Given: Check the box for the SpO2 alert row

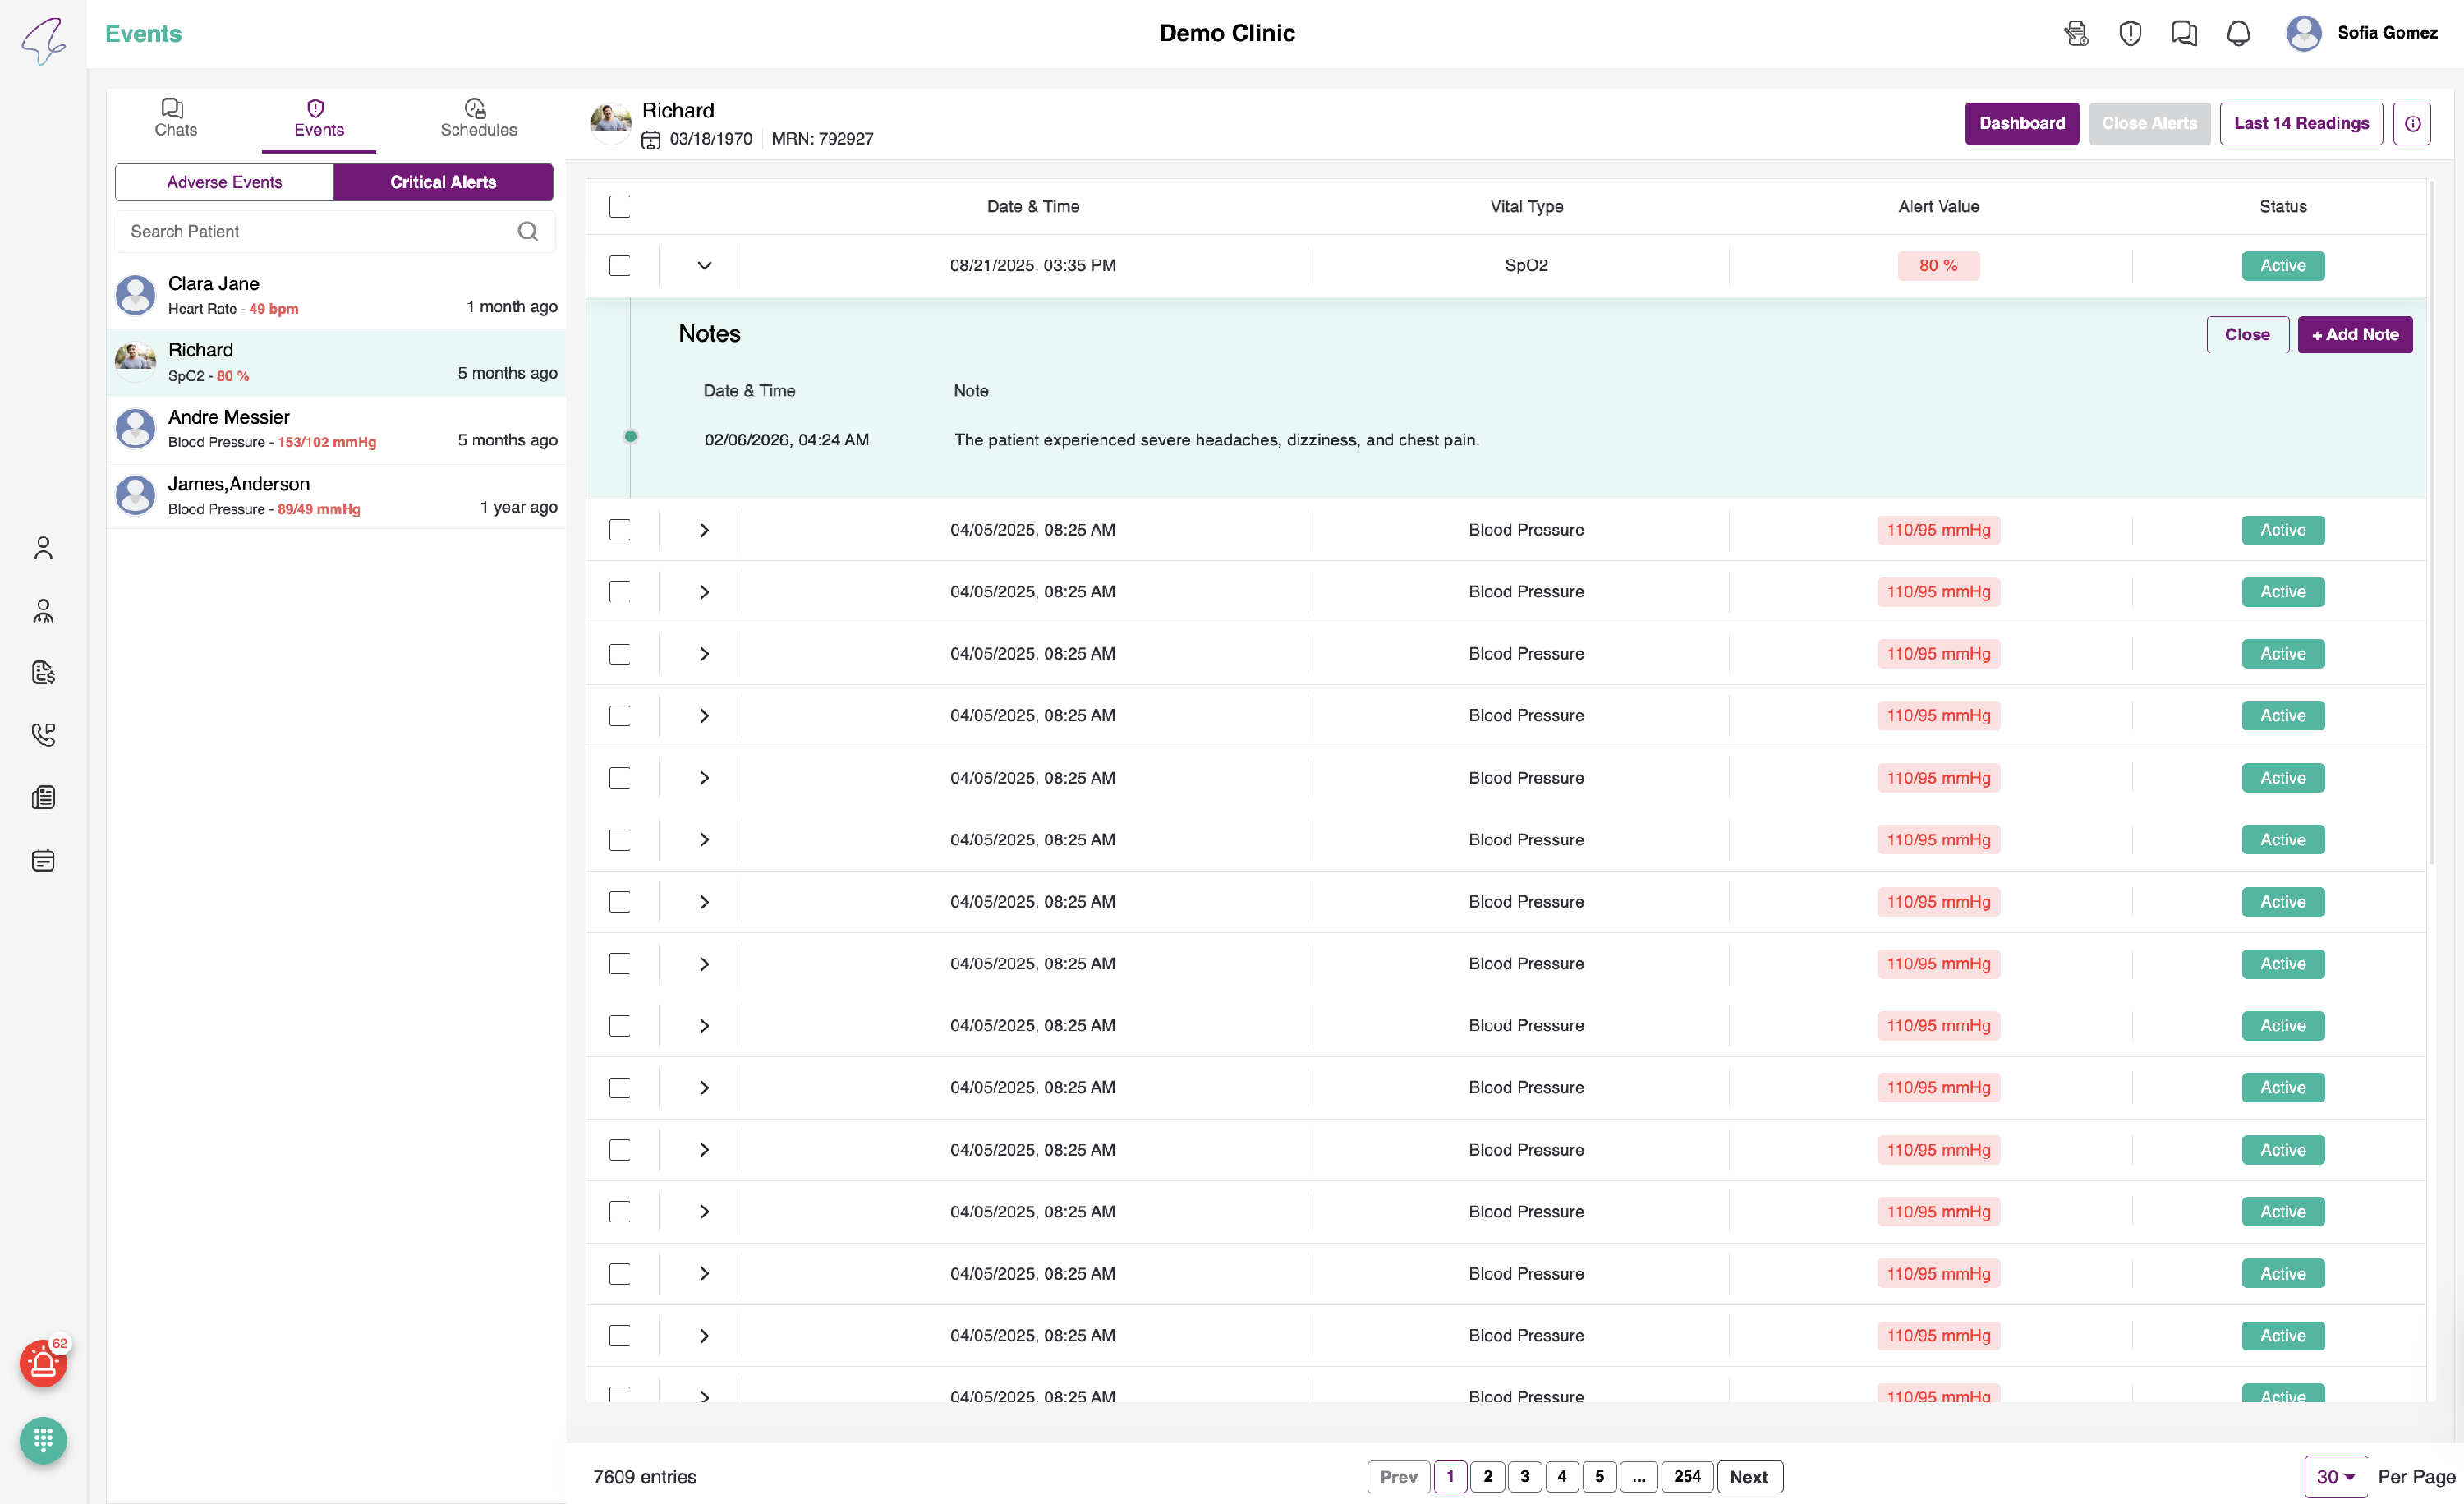Looking at the screenshot, I should click(x=620, y=266).
